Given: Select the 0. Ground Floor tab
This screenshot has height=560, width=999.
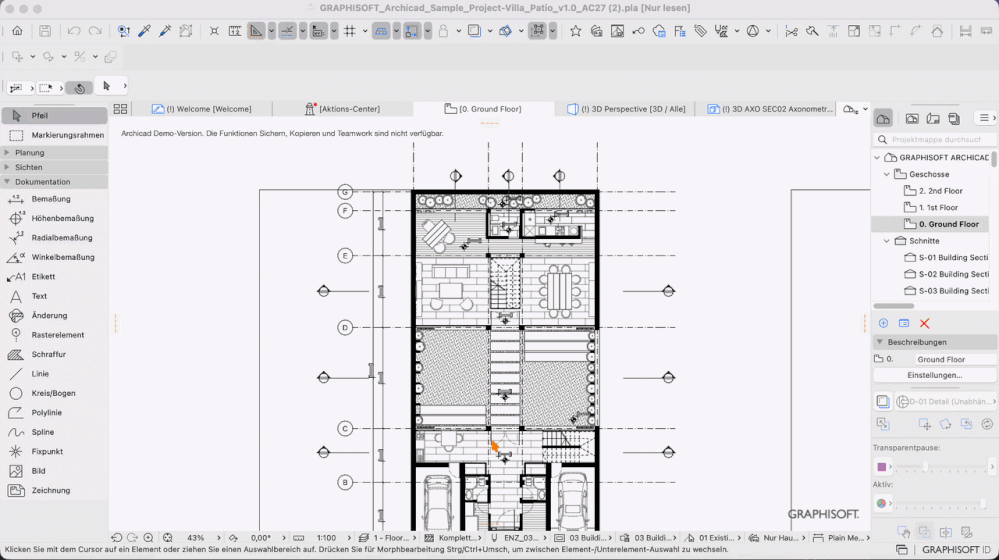Looking at the screenshot, I should [483, 109].
